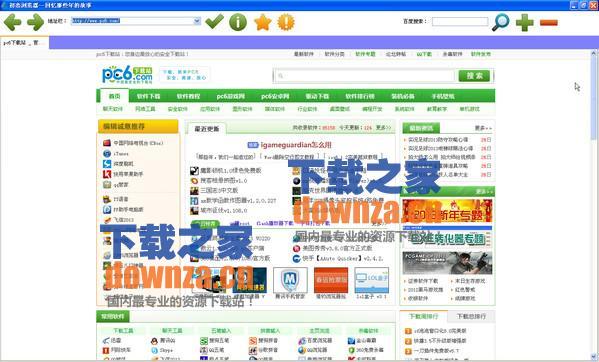Screen dimensions: 599x362
Task: Open the green info circle icon
Action: (238, 22)
